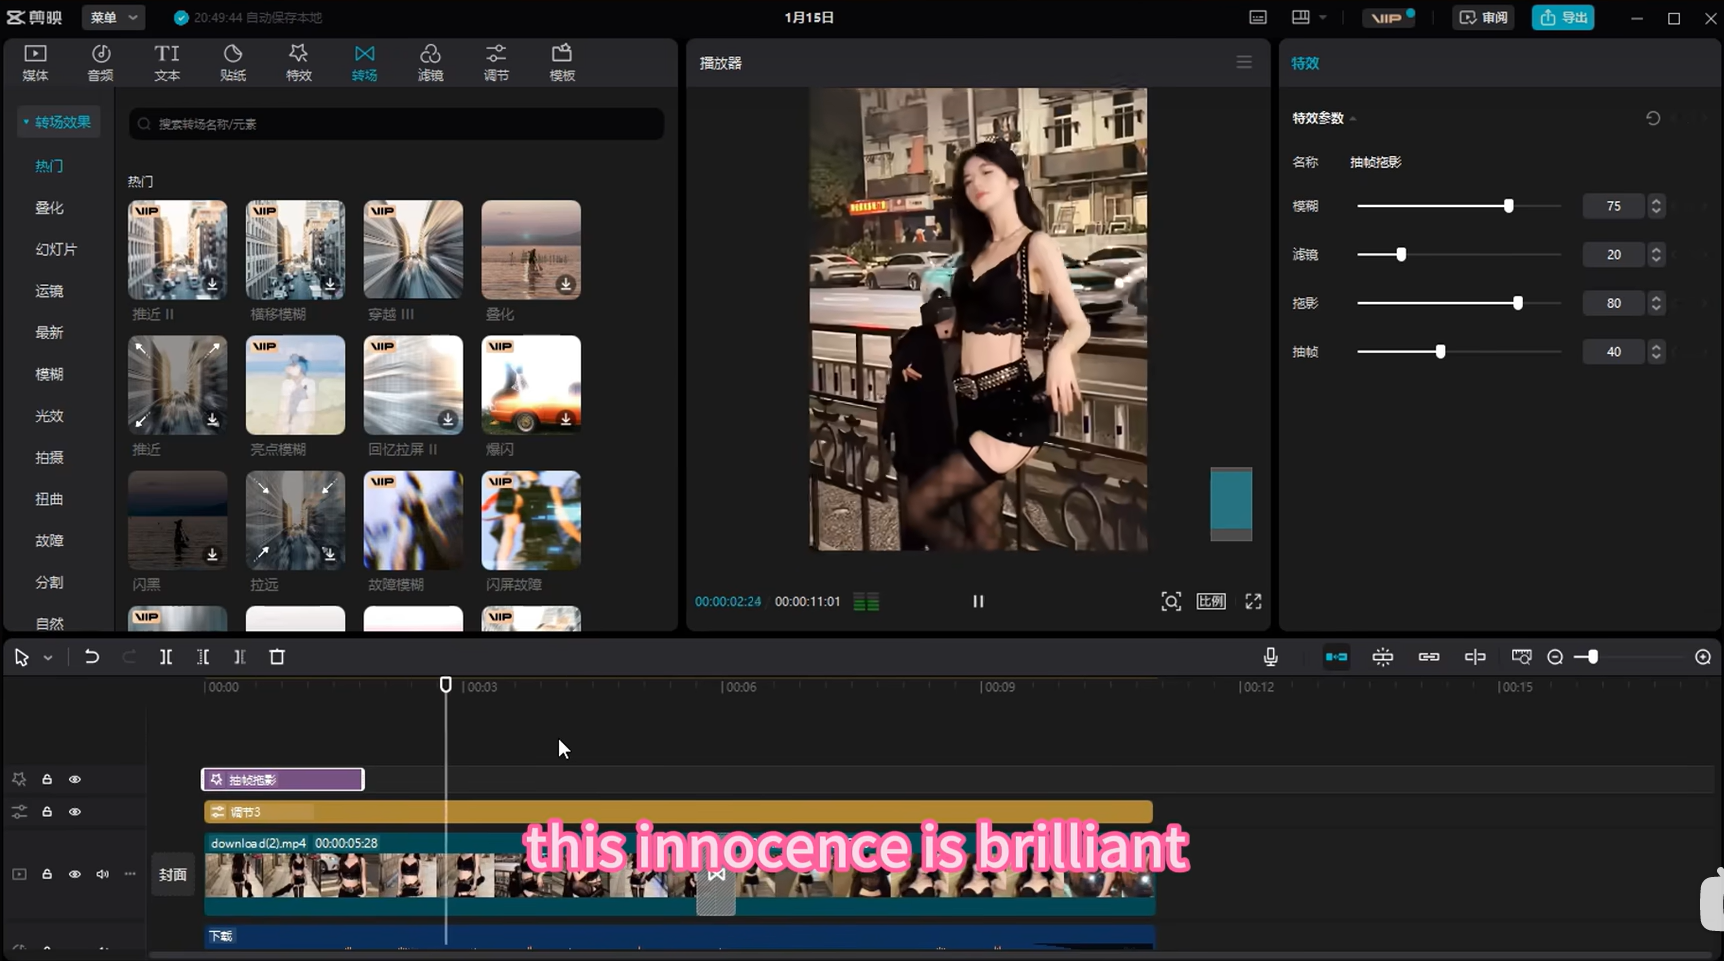
Task: Mute the main video track audio
Action: click(102, 874)
